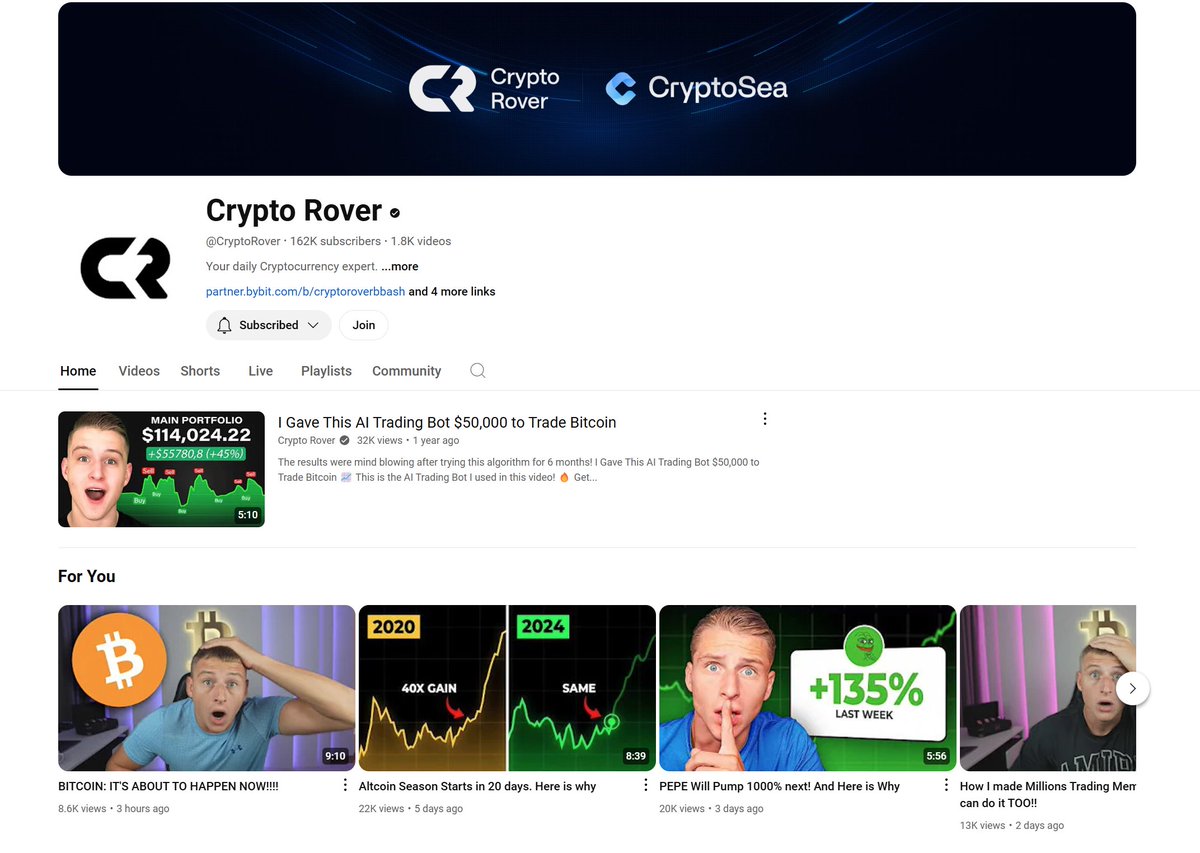Click the verified badge beside Crypto Rover title
Viewport: 1200px width, 853px height.
[395, 213]
